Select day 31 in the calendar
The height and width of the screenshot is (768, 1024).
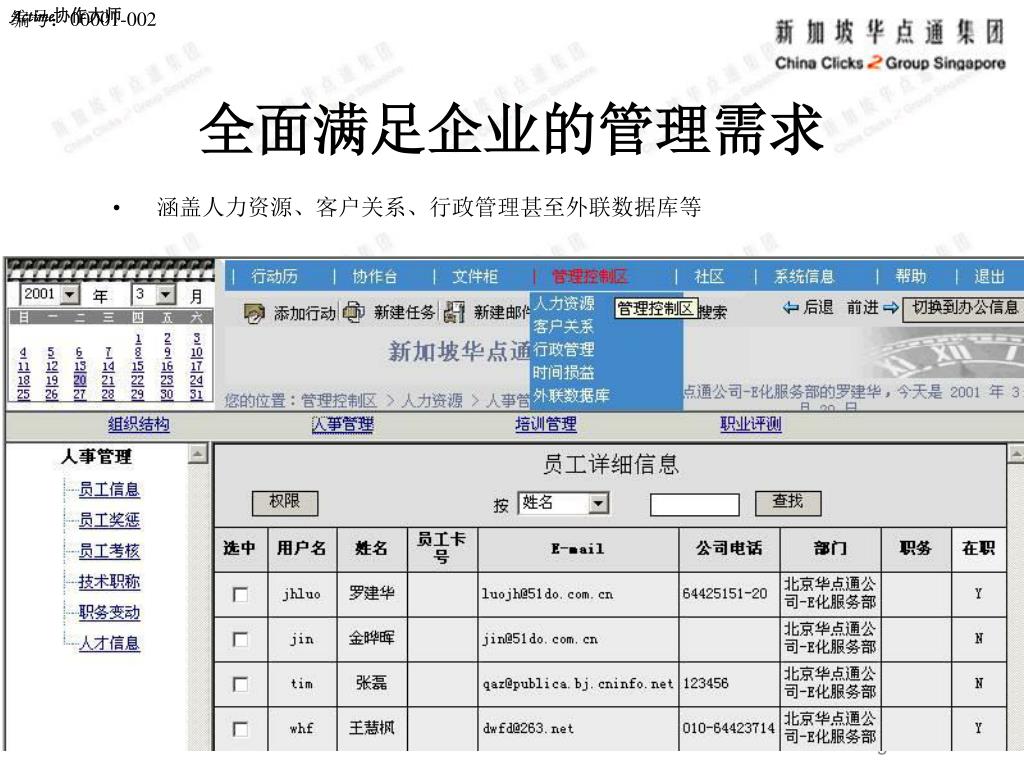(196, 394)
